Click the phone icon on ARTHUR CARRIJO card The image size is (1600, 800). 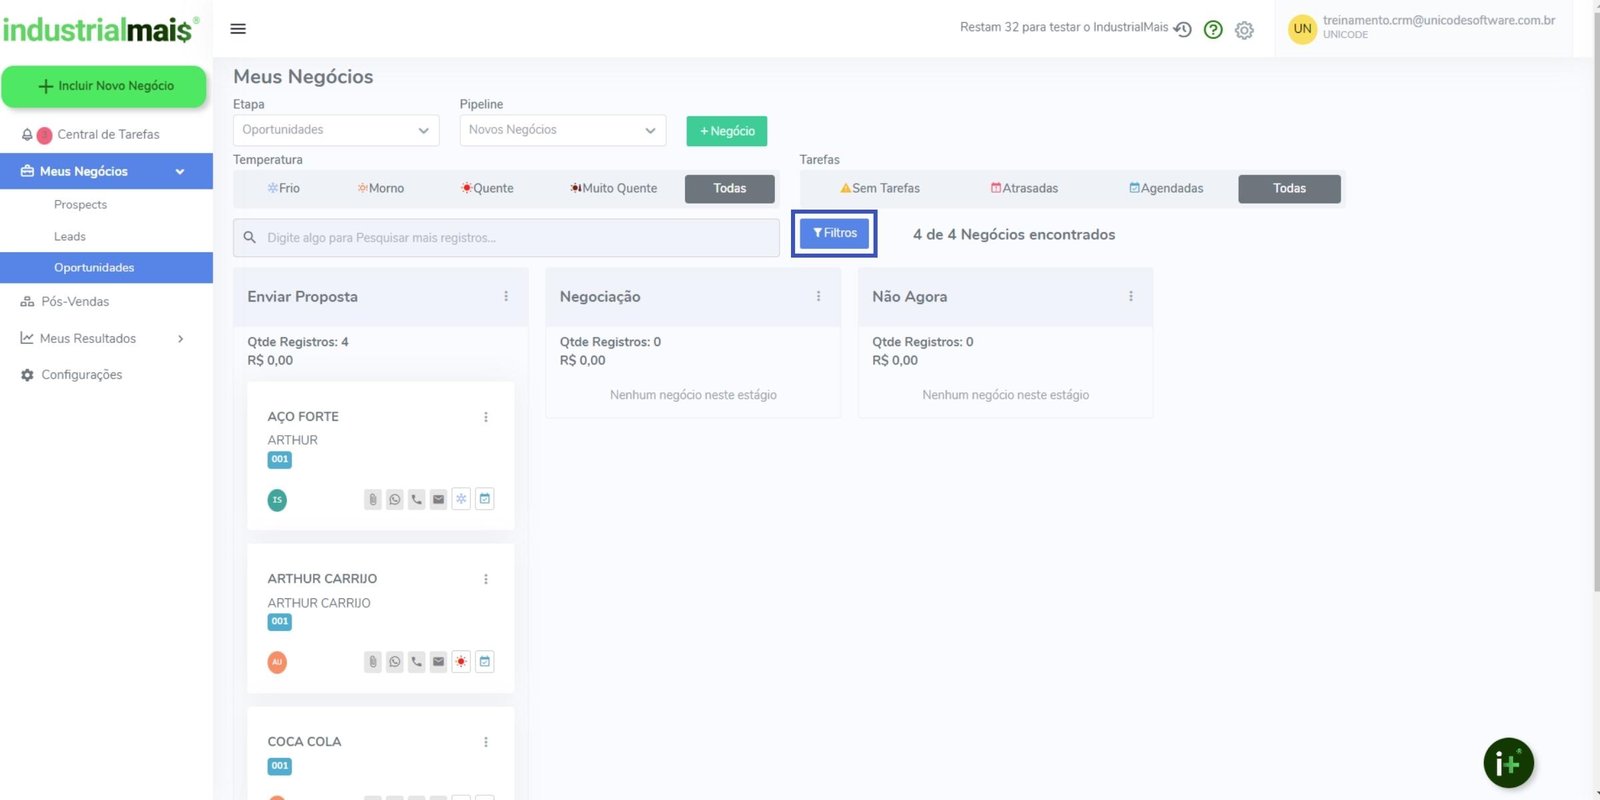417,661
